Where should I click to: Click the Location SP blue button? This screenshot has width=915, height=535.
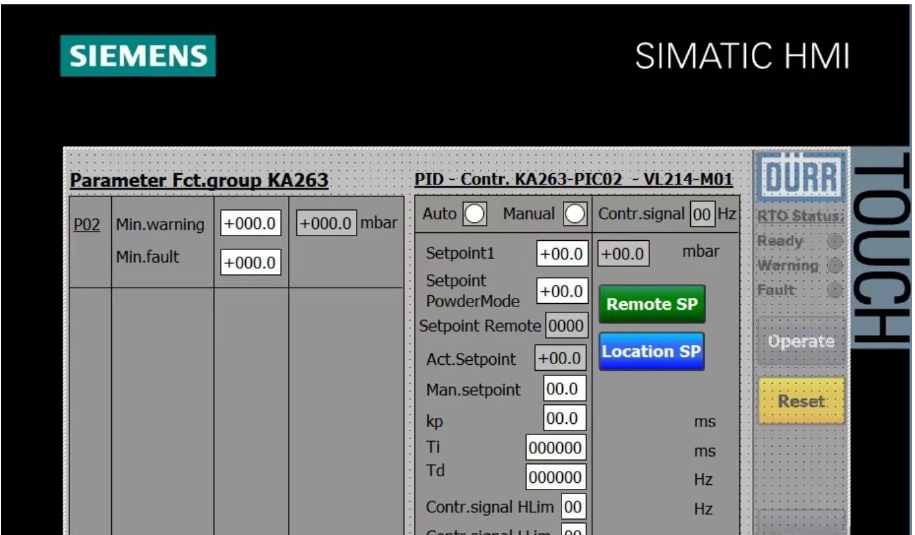[x=651, y=351]
